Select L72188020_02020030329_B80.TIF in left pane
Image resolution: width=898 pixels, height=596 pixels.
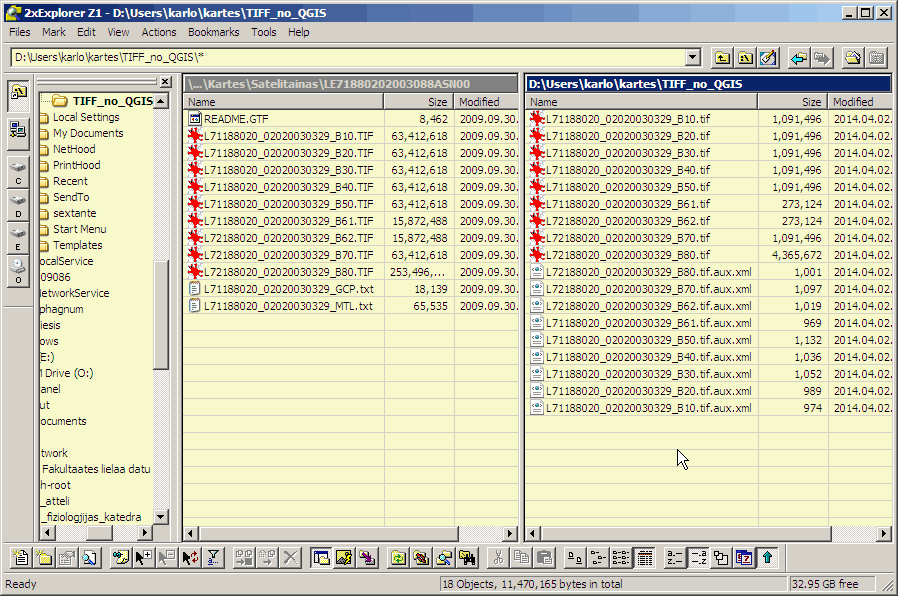(x=289, y=272)
